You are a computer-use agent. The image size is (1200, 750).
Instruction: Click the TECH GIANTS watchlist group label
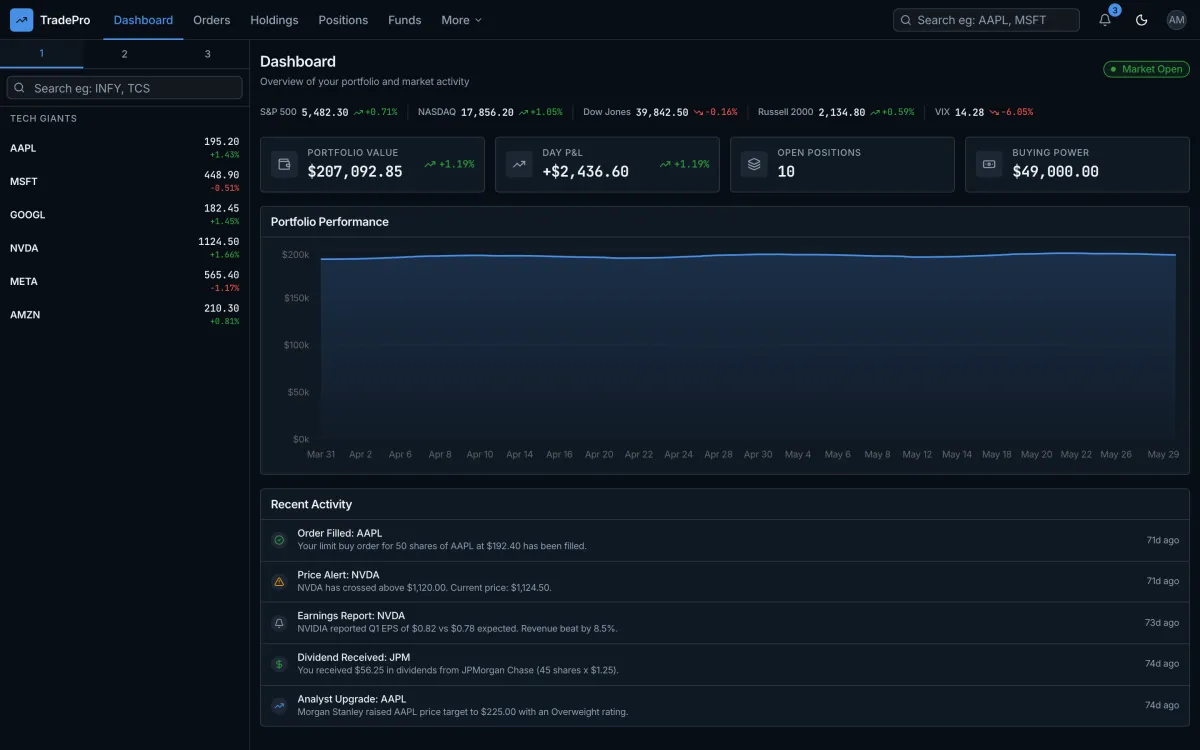pos(43,119)
